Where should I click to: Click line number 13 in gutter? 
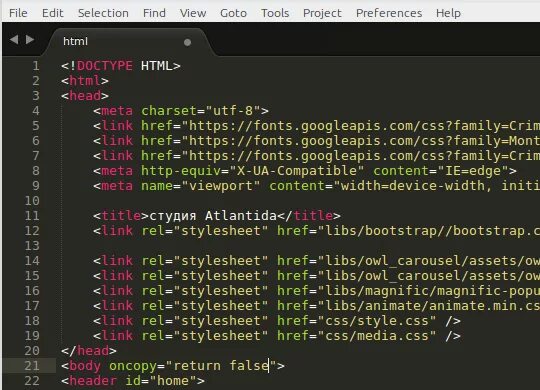[32, 246]
